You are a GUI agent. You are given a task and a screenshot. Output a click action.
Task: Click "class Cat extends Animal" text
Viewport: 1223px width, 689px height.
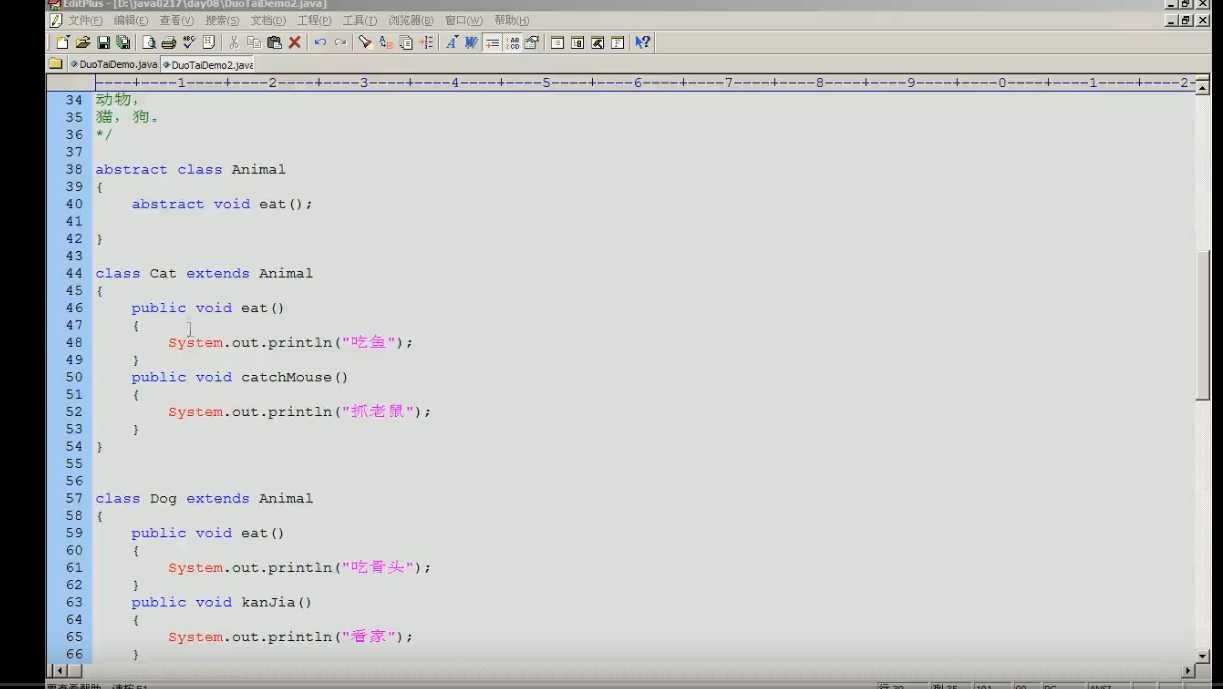click(204, 273)
